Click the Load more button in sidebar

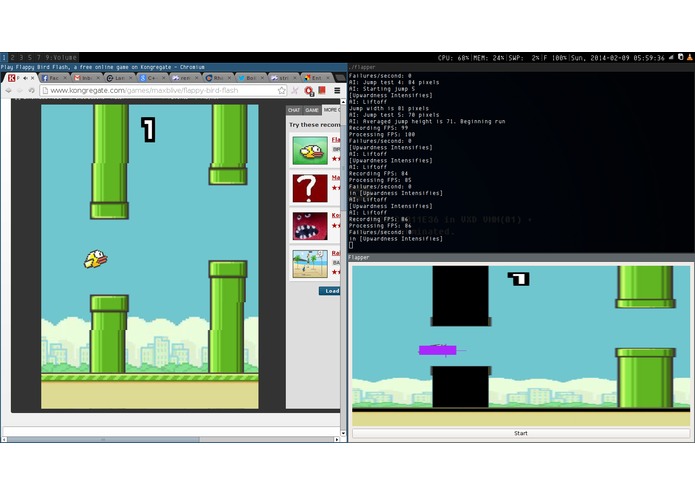pyautogui.click(x=330, y=291)
